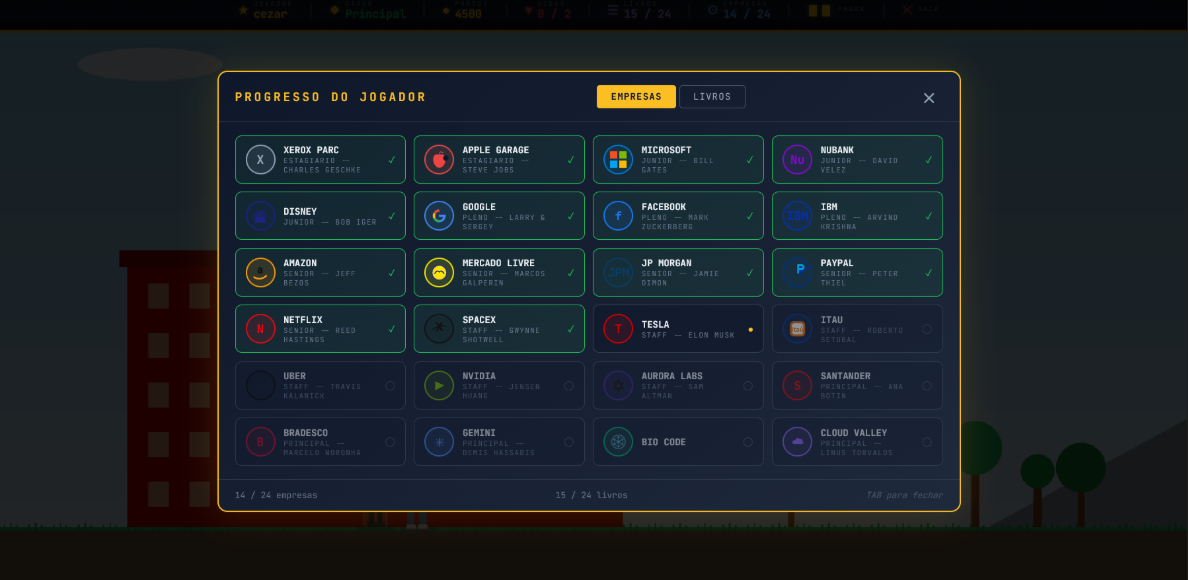The width and height of the screenshot is (1188, 580).
Task: Close the player progress dialog
Action: pyautogui.click(x=929, y=98)
